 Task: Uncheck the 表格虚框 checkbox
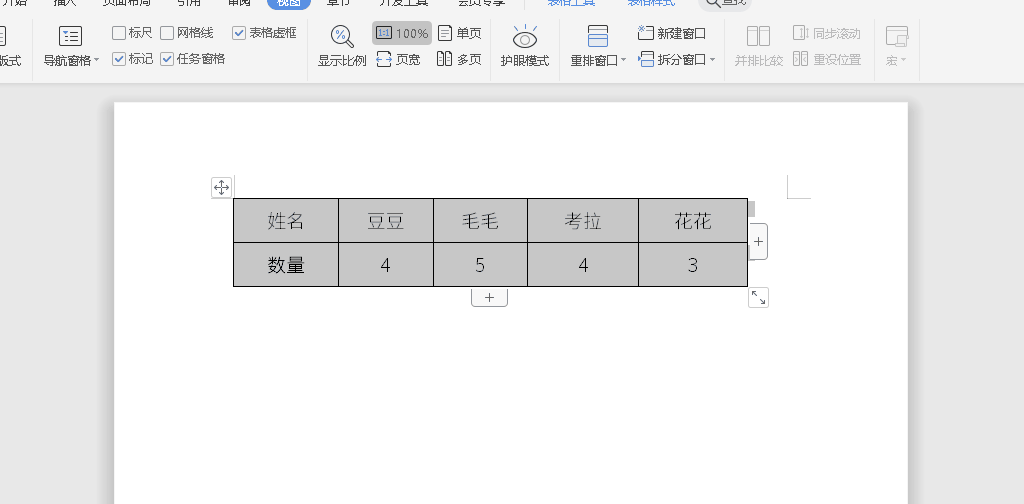[239, 33]
